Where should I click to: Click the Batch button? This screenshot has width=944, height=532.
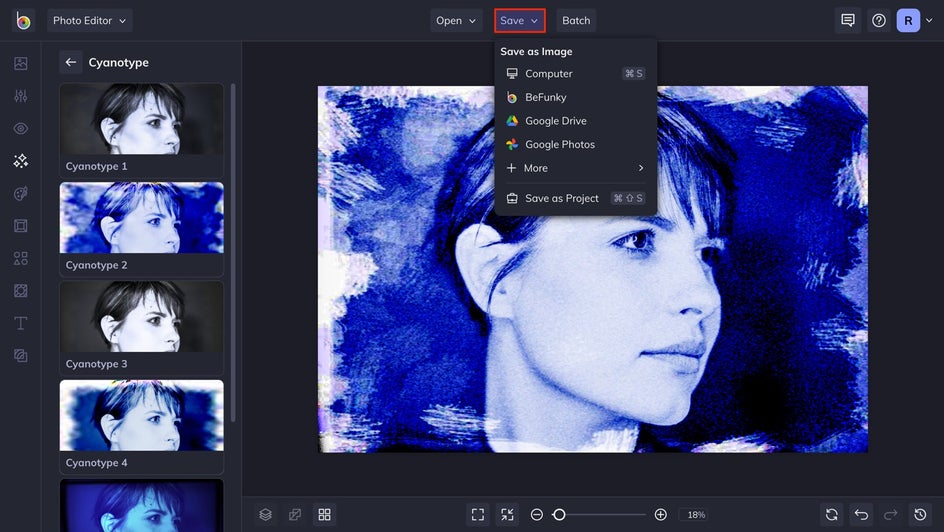(x=576, y=20)
